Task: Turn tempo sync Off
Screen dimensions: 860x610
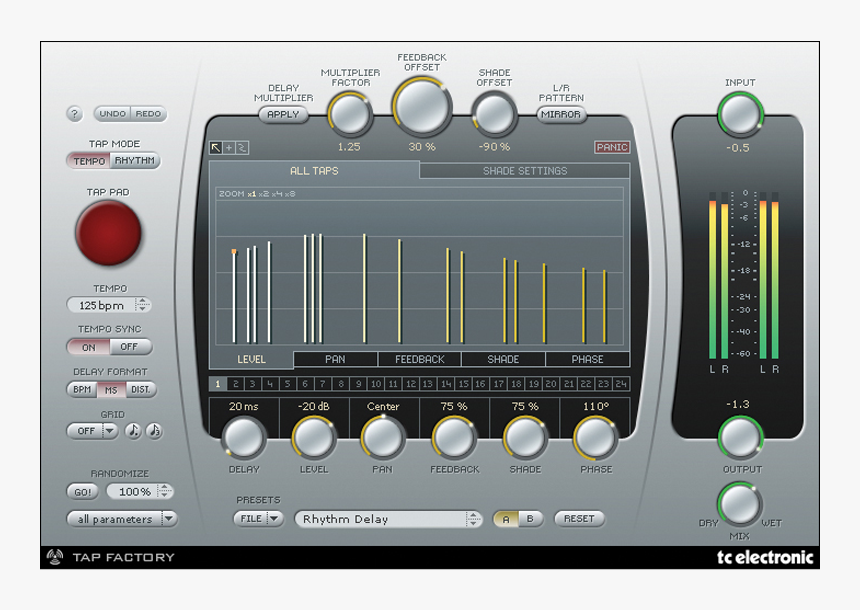Action: pyautogui.click(x=129, y=347)
